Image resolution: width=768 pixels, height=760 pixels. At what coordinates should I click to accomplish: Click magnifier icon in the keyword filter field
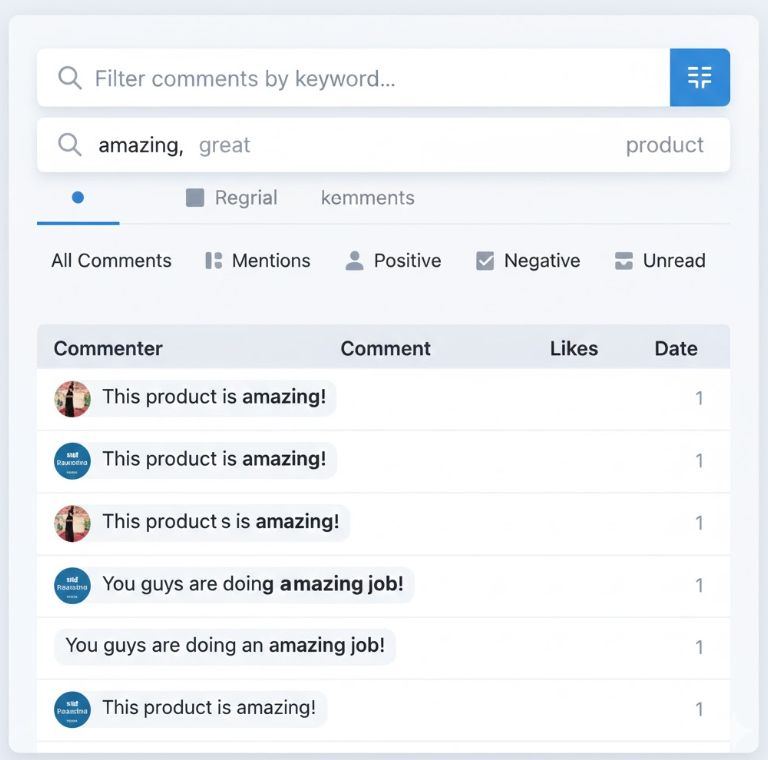pos(70,78)
